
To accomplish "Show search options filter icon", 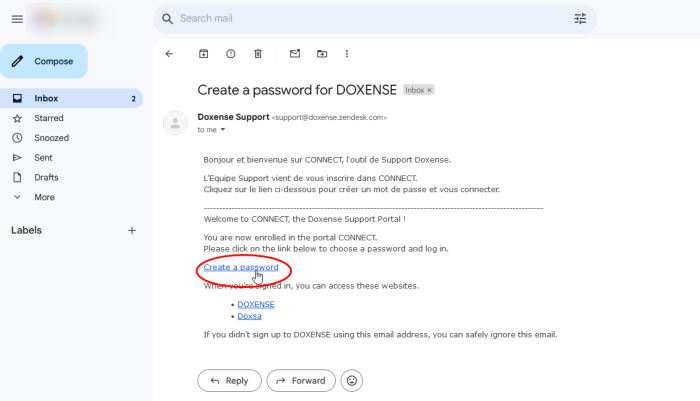I will [x=580, y=18].
